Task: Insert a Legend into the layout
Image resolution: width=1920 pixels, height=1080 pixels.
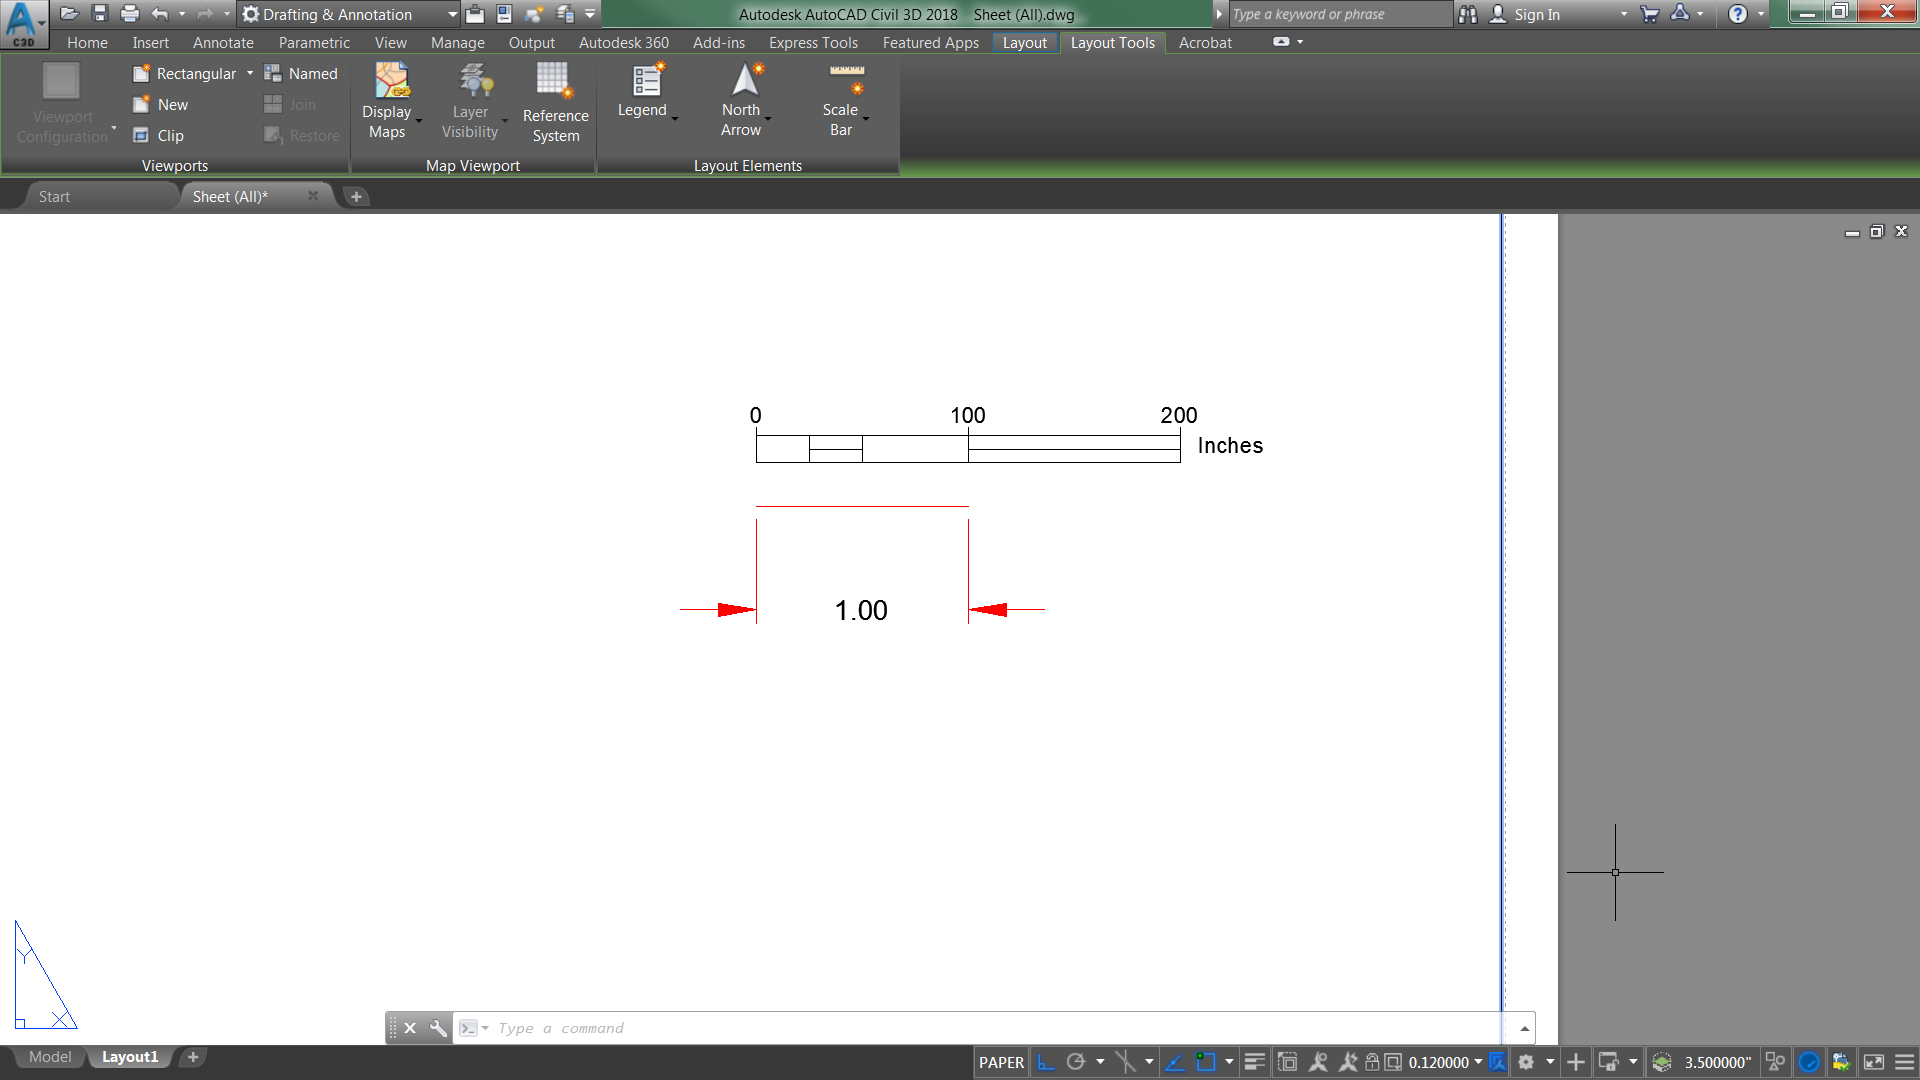Action: 645,95
